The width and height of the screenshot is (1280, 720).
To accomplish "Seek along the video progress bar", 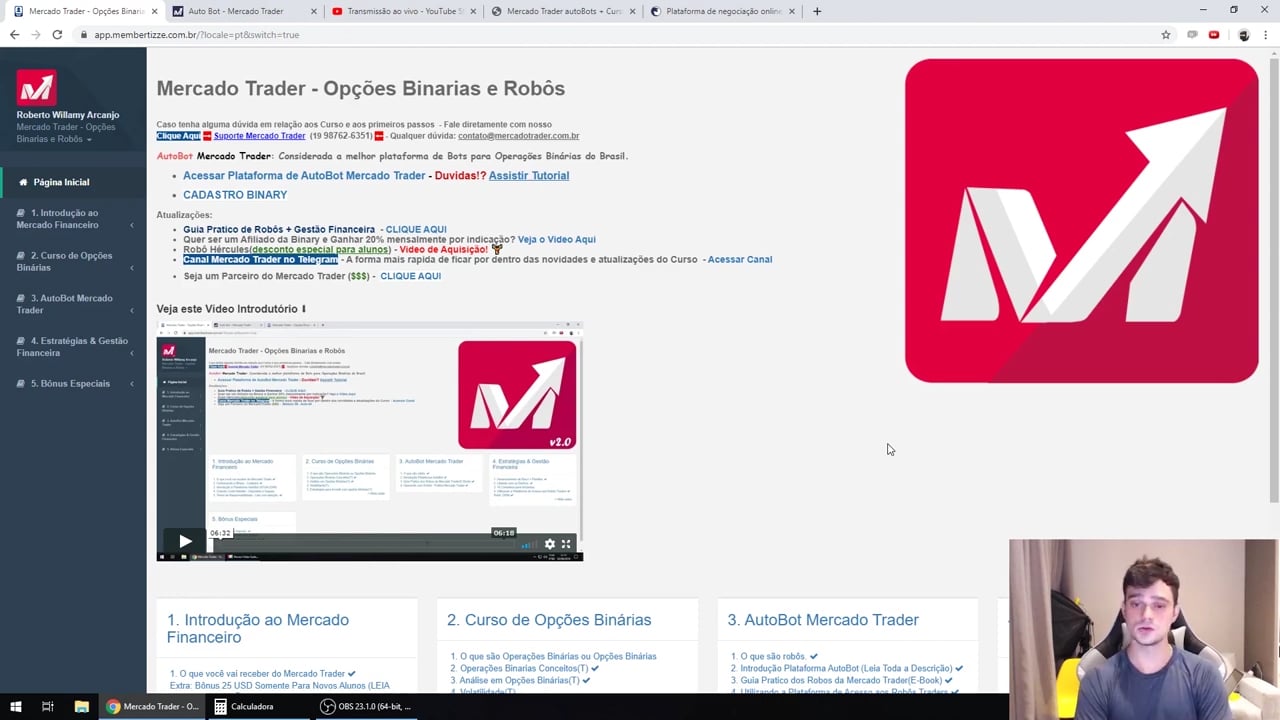I will point(363,545).
